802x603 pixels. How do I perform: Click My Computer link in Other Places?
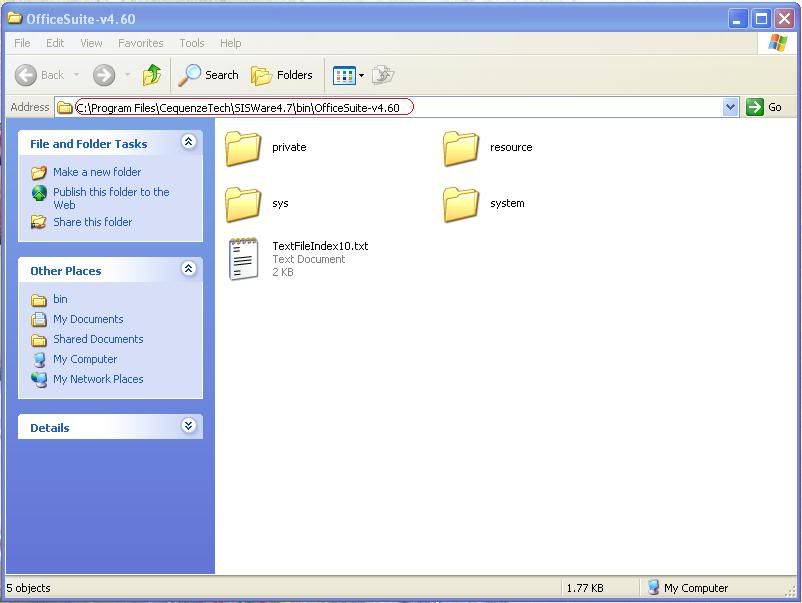85,359
